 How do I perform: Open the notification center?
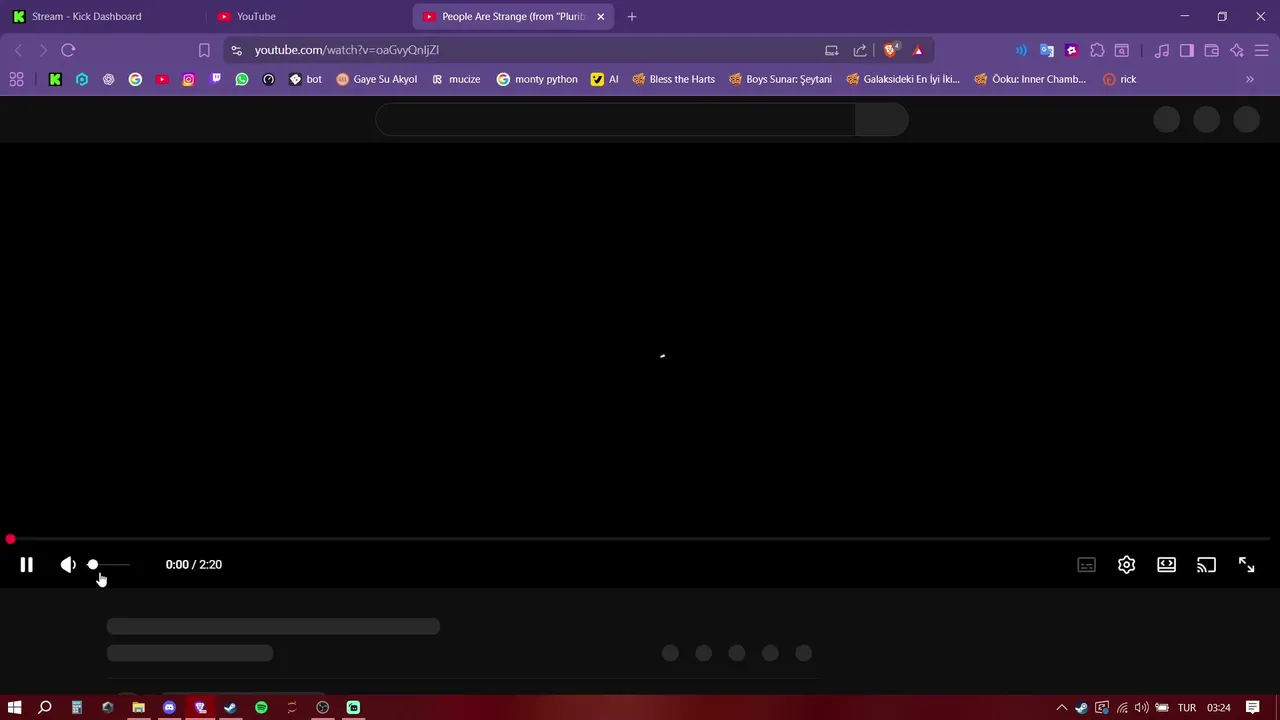pos(1252,708)
